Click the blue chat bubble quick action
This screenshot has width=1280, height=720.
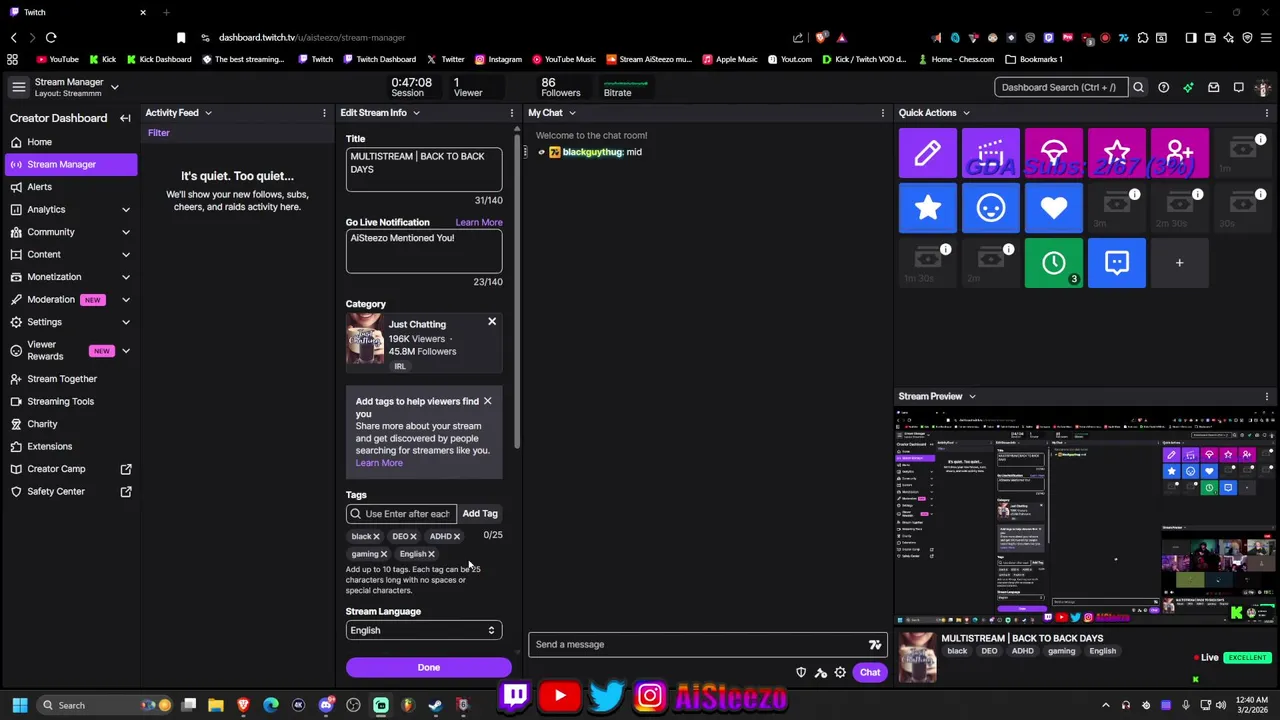coord(1116,263)
